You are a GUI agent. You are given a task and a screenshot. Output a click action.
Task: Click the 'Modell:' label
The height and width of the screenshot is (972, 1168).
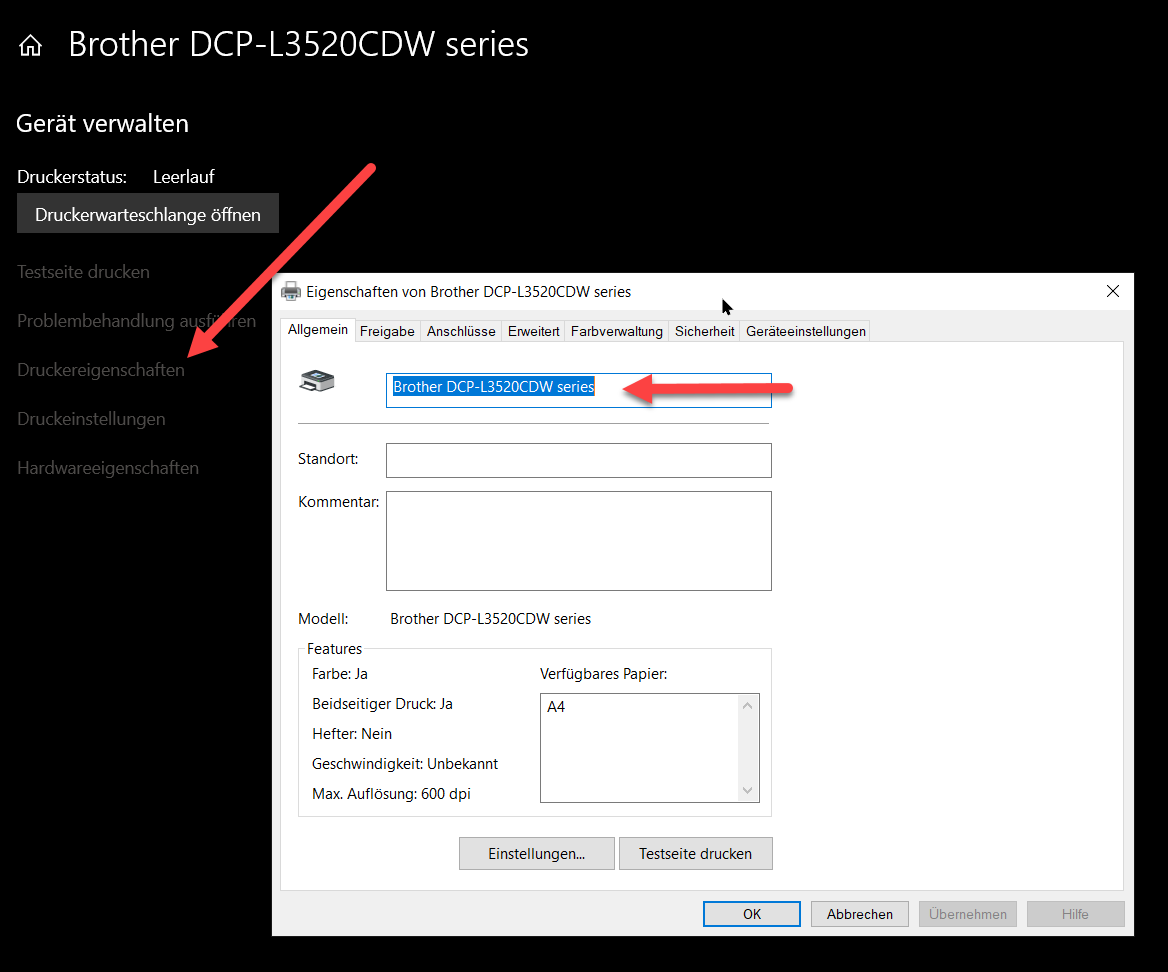click(323, 619)
